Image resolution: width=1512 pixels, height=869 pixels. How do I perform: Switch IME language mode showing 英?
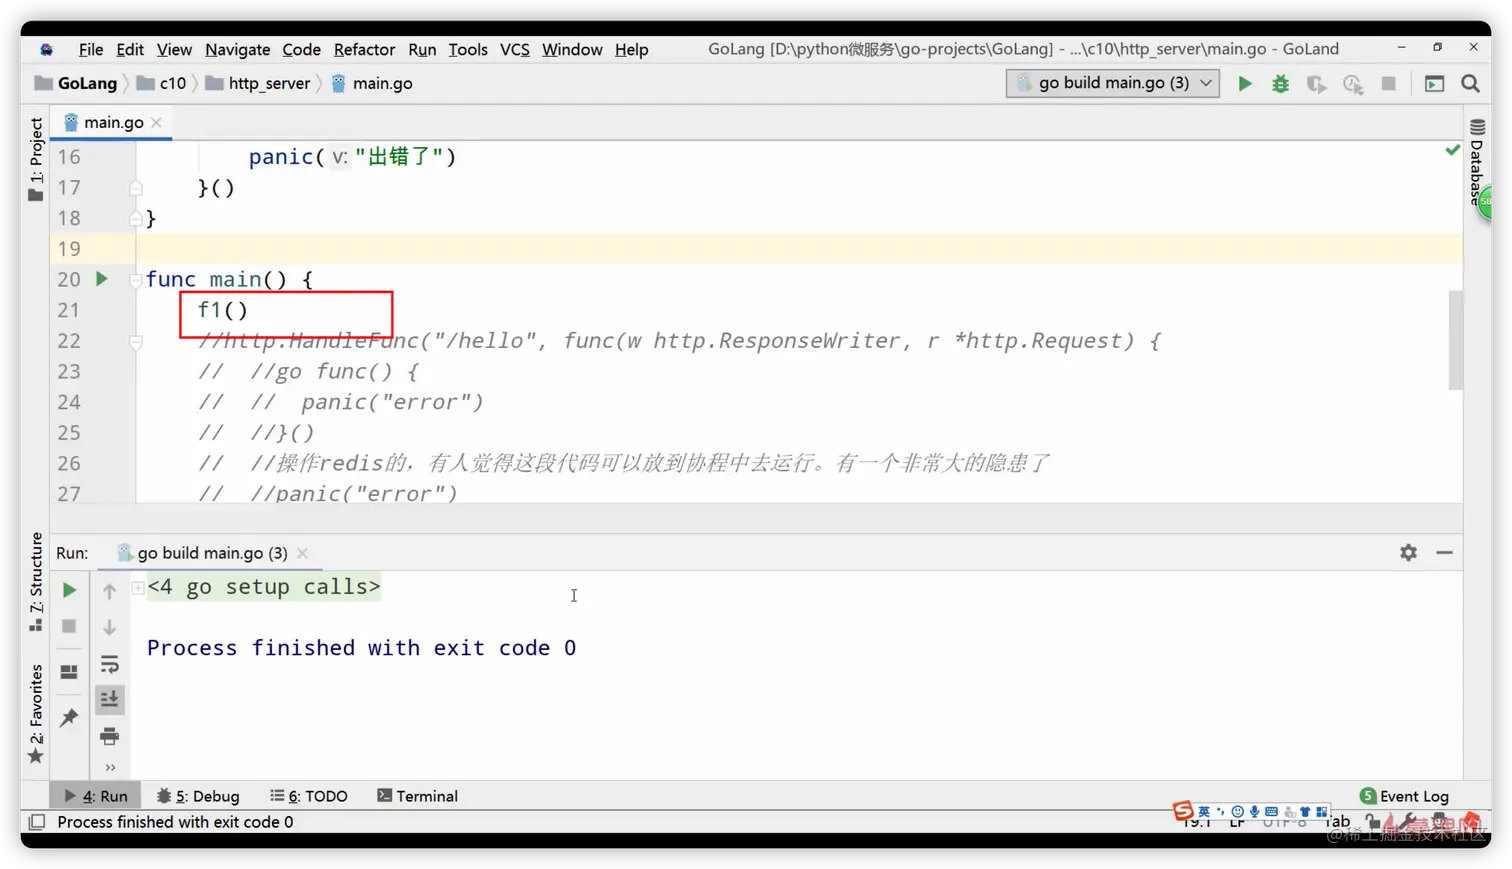[x=1203, y=811]
